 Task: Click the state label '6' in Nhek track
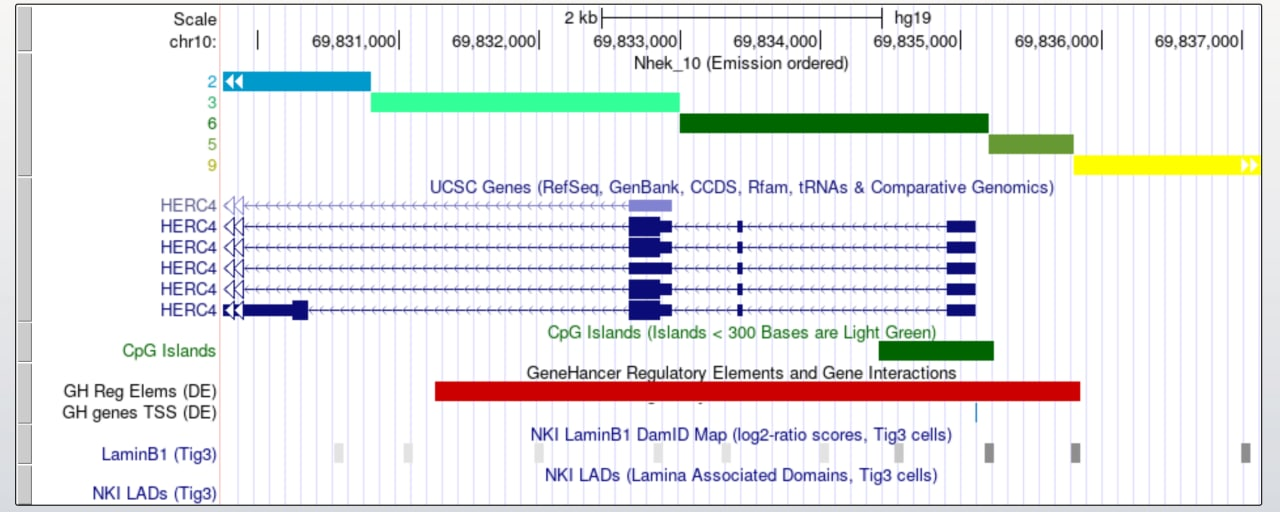[x=212, y=124]
